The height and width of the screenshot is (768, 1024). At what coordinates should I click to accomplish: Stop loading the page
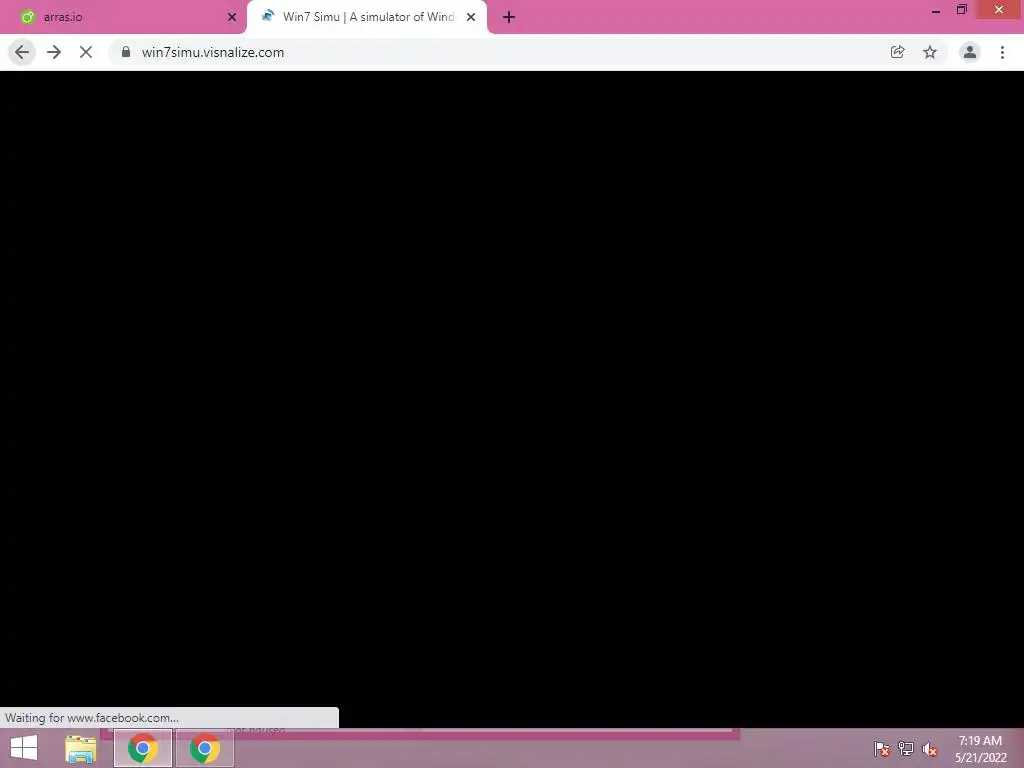pos(86,52)
